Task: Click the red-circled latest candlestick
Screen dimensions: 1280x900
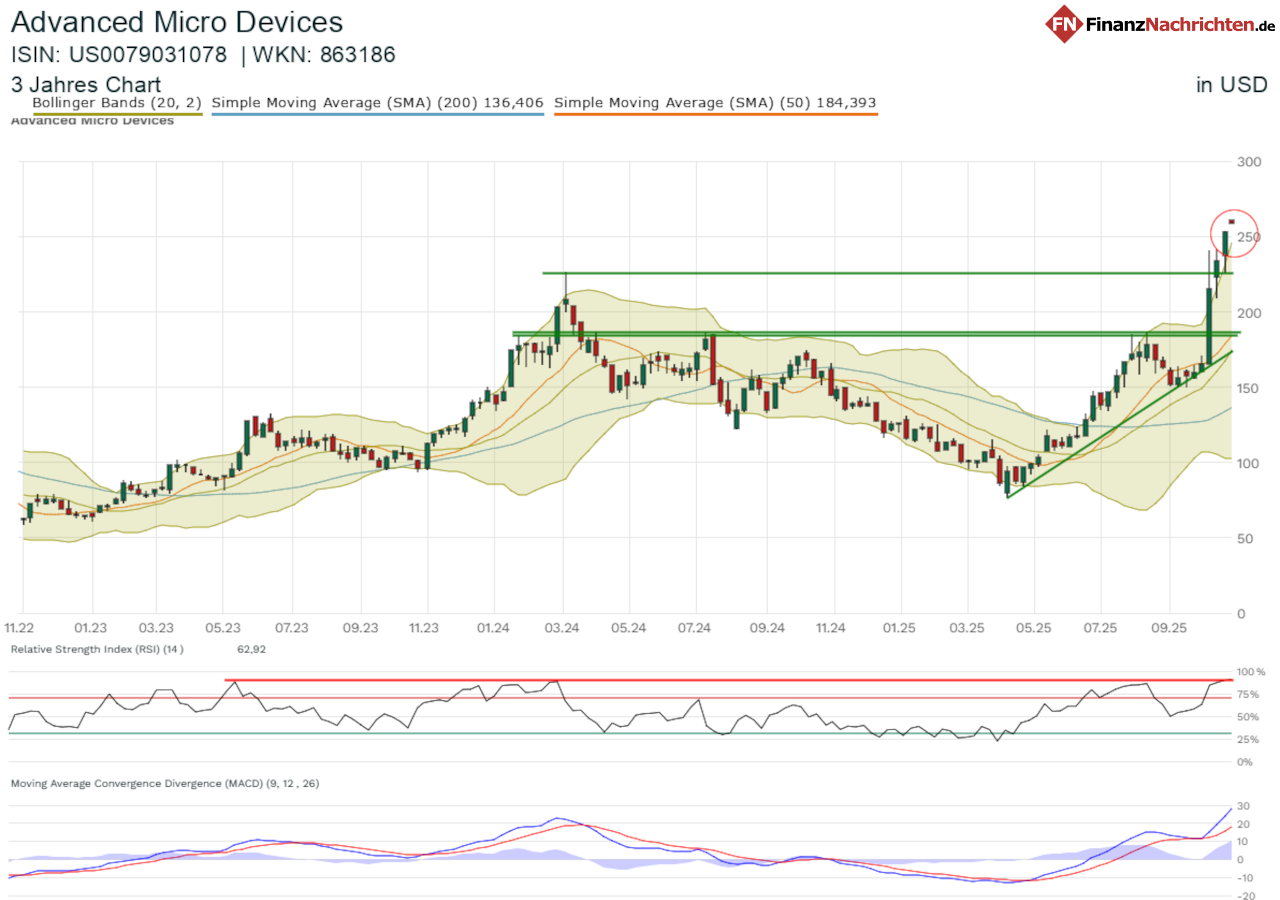Action: 1225,243
